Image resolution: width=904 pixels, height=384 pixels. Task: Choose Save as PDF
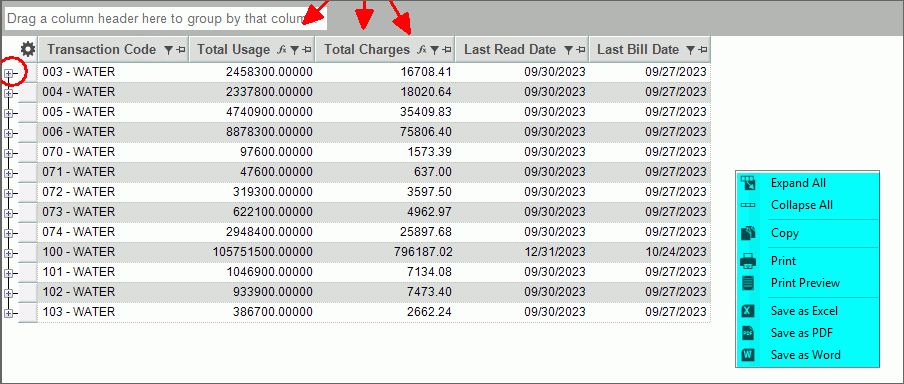(807, 333)
